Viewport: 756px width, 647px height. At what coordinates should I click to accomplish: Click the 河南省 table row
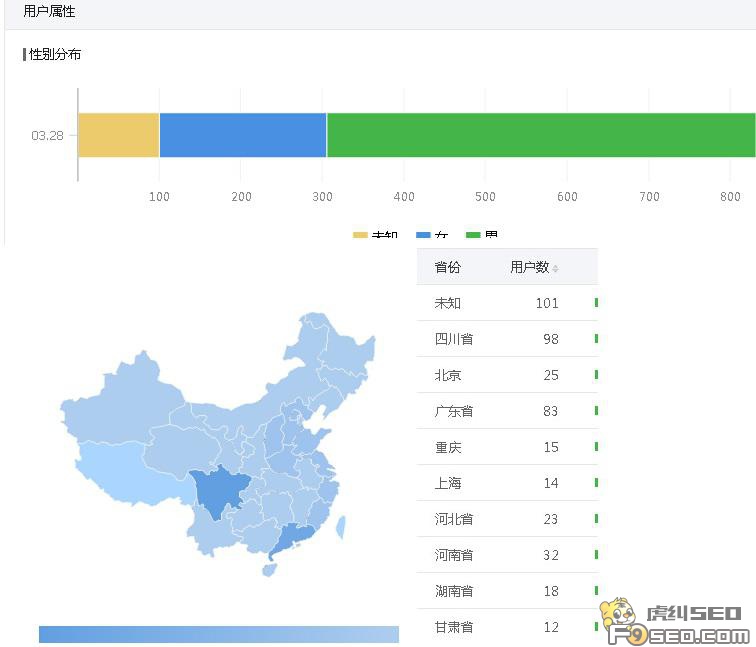pos(507,555)
